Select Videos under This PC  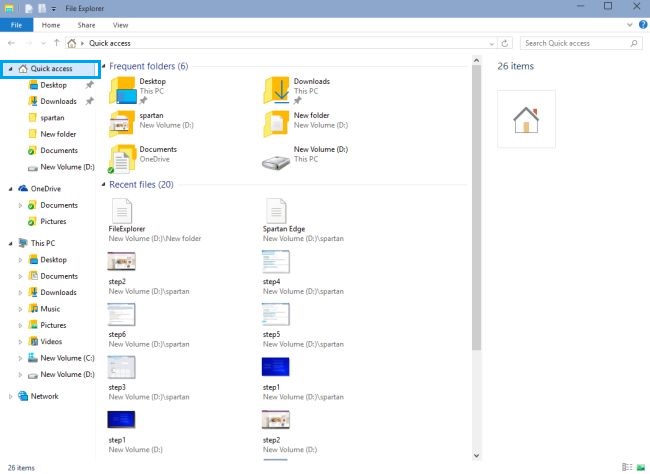coord(51,342)
